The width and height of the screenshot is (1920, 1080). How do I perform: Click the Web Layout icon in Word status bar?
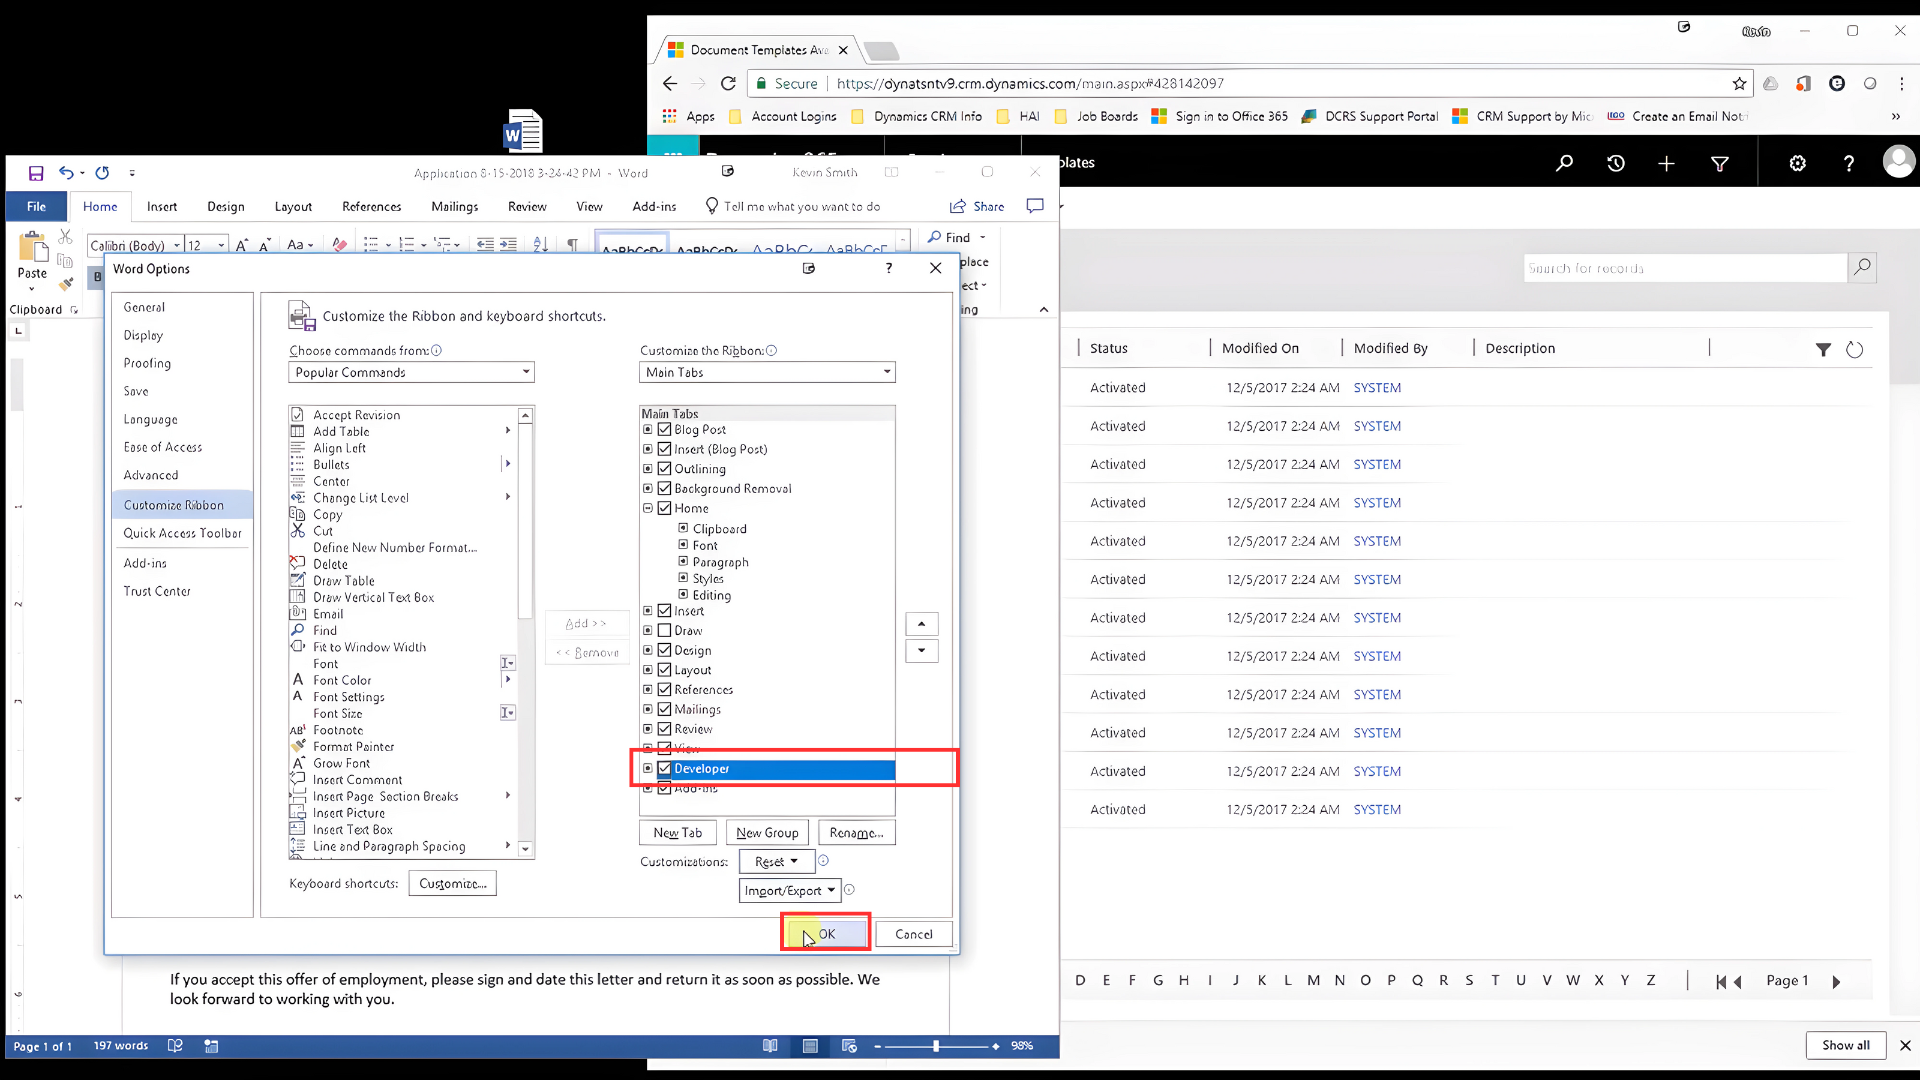point(849,1046)
